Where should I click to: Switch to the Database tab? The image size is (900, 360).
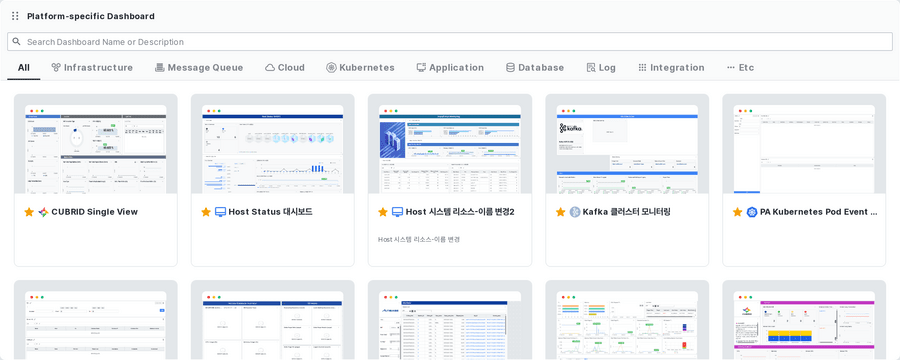click(x=535, y=68)
